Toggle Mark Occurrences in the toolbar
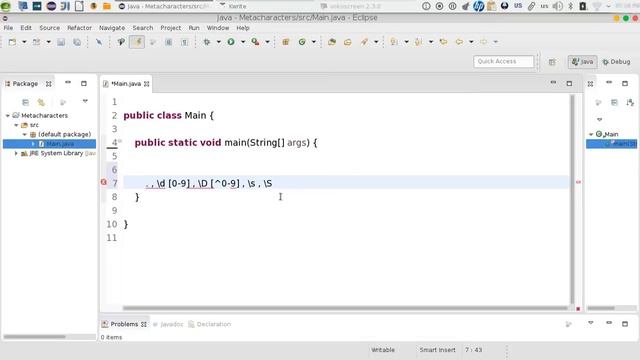This screenshot has height=360, width=640. tap(137, 42)
